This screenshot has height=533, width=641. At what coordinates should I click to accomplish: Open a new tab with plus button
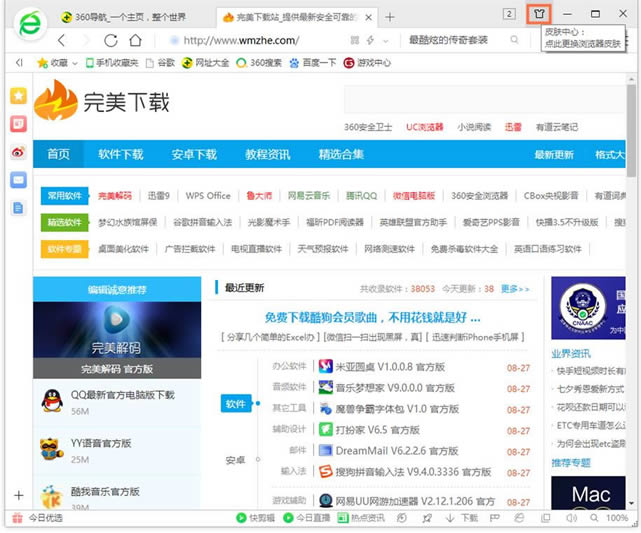390,17
